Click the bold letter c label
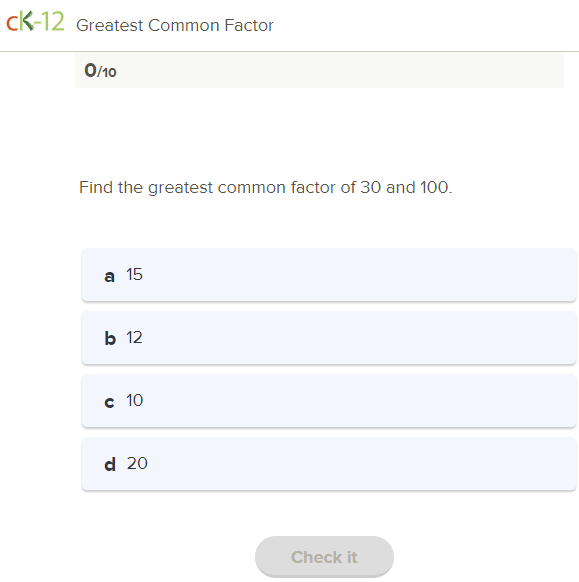Viewport: 579px width, 582px height. [109, 402]
